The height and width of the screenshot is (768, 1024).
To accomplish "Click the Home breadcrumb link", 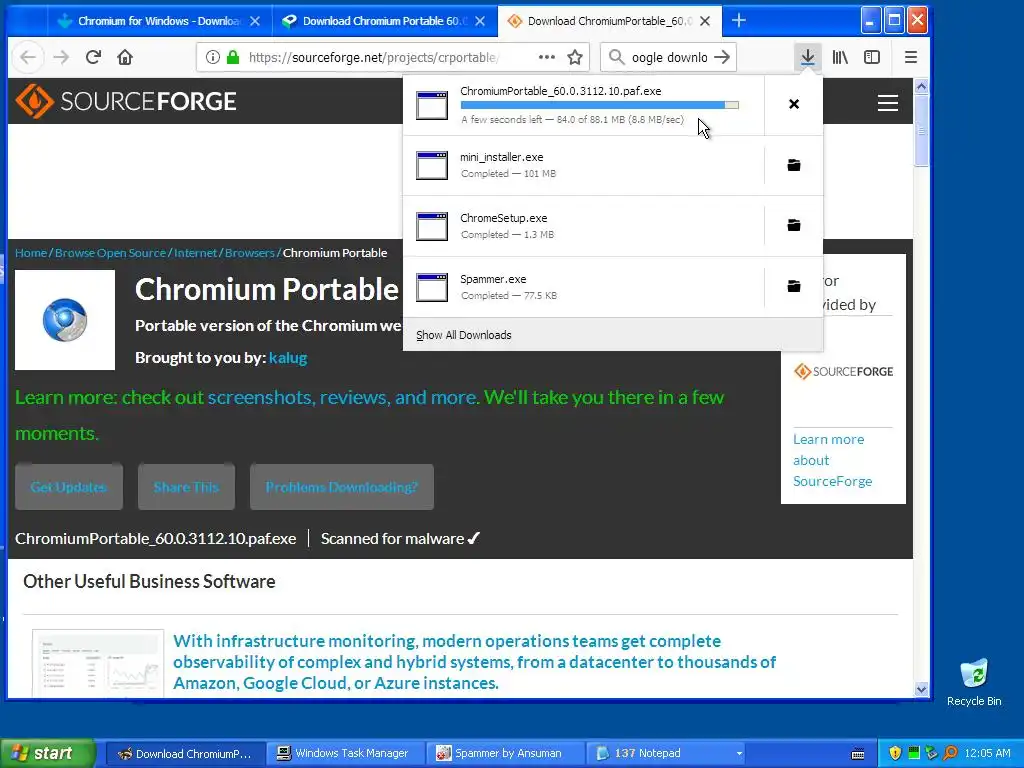I will pyautogui.click(x=31, y=253).
